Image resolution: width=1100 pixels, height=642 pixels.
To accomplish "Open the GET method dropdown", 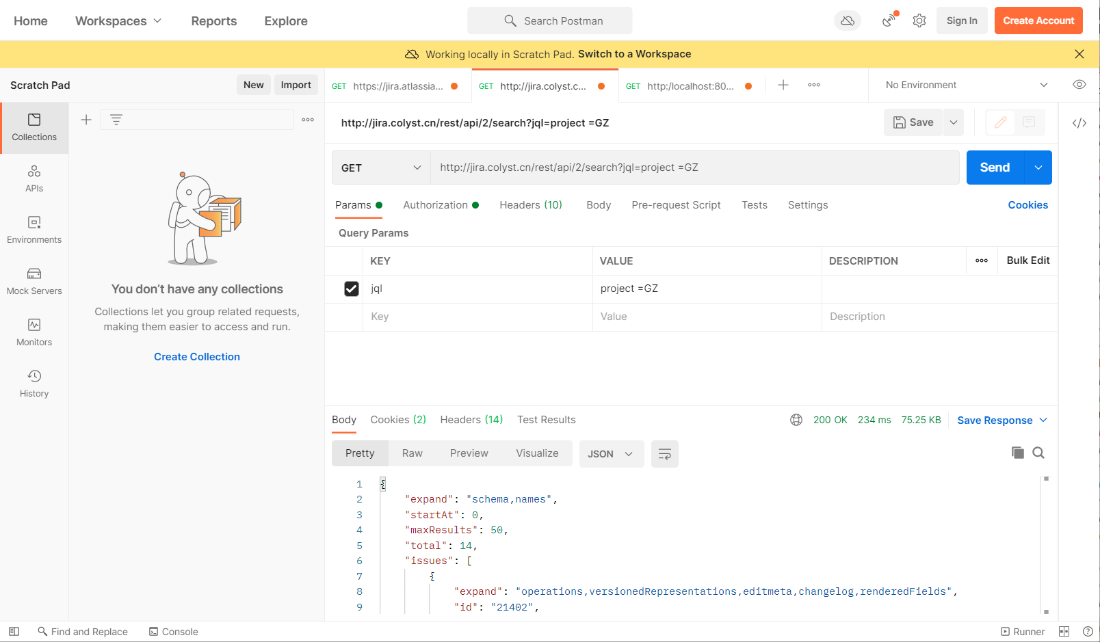I will coord(381,168).
